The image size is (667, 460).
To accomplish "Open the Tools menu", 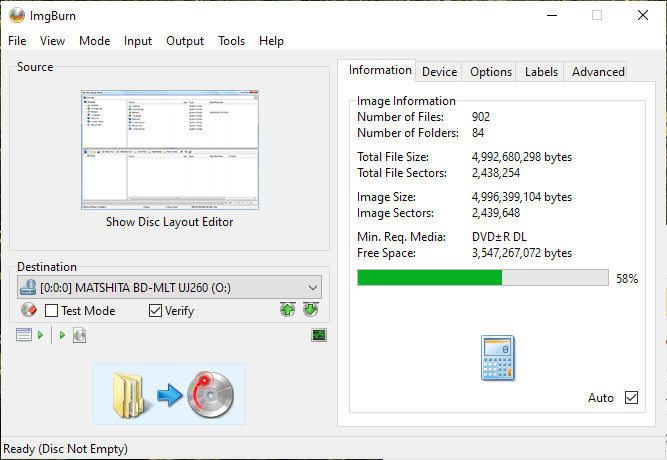I will pos(231,41).
